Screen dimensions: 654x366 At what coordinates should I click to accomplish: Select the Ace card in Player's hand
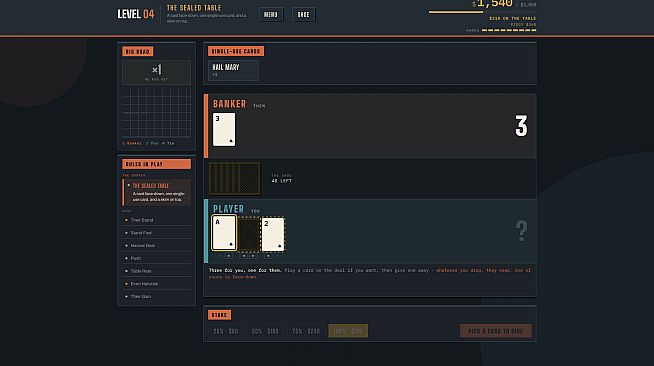(x=224, y=233)
